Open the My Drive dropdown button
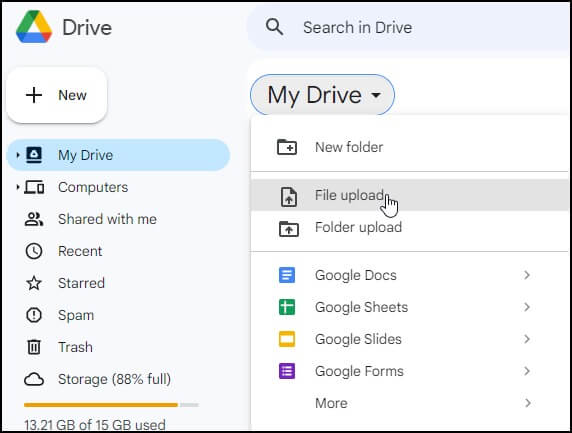 click(x=322, y=95)
